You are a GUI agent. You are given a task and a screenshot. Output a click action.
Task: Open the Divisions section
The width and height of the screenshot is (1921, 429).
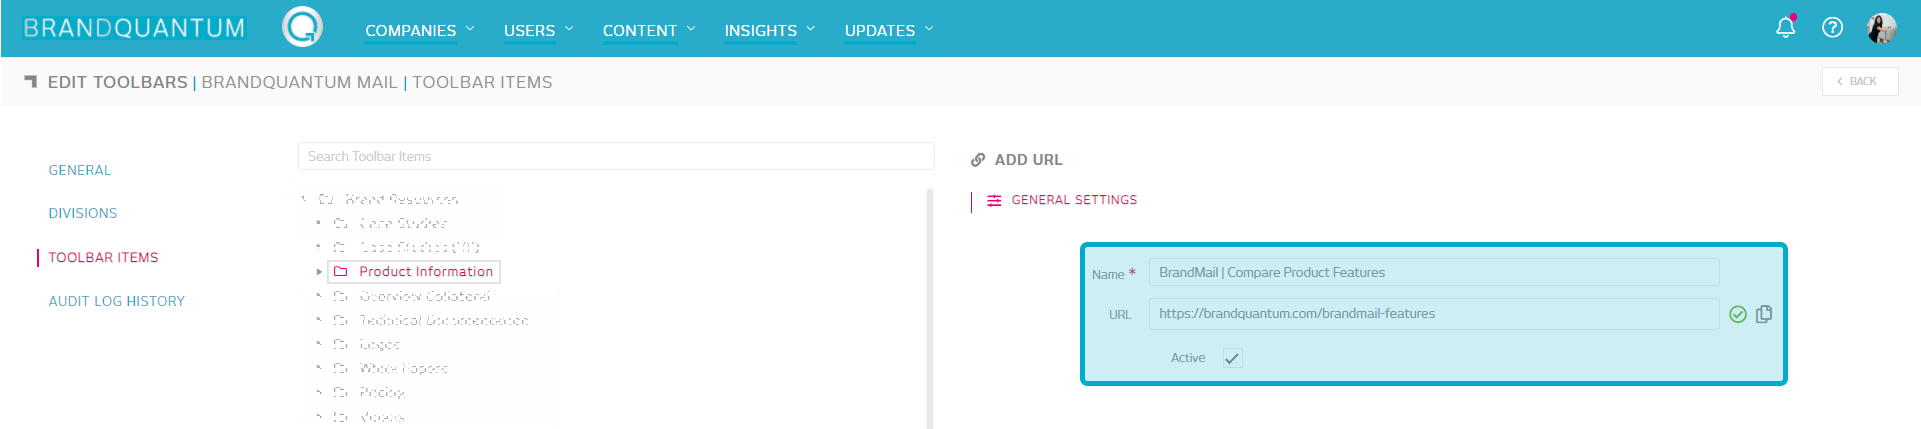point(83,213)
